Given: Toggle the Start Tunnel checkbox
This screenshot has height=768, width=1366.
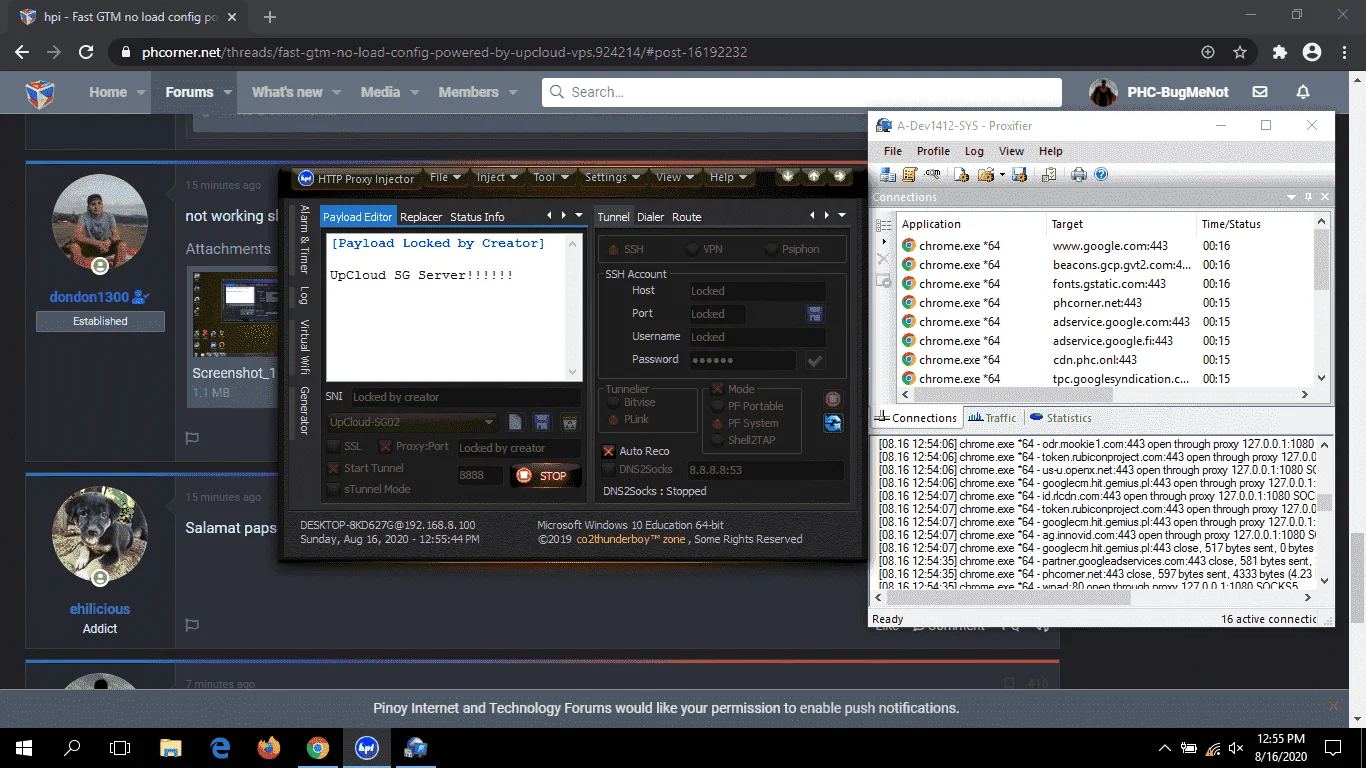Looking at the screenshot, I should coord(334,468).
